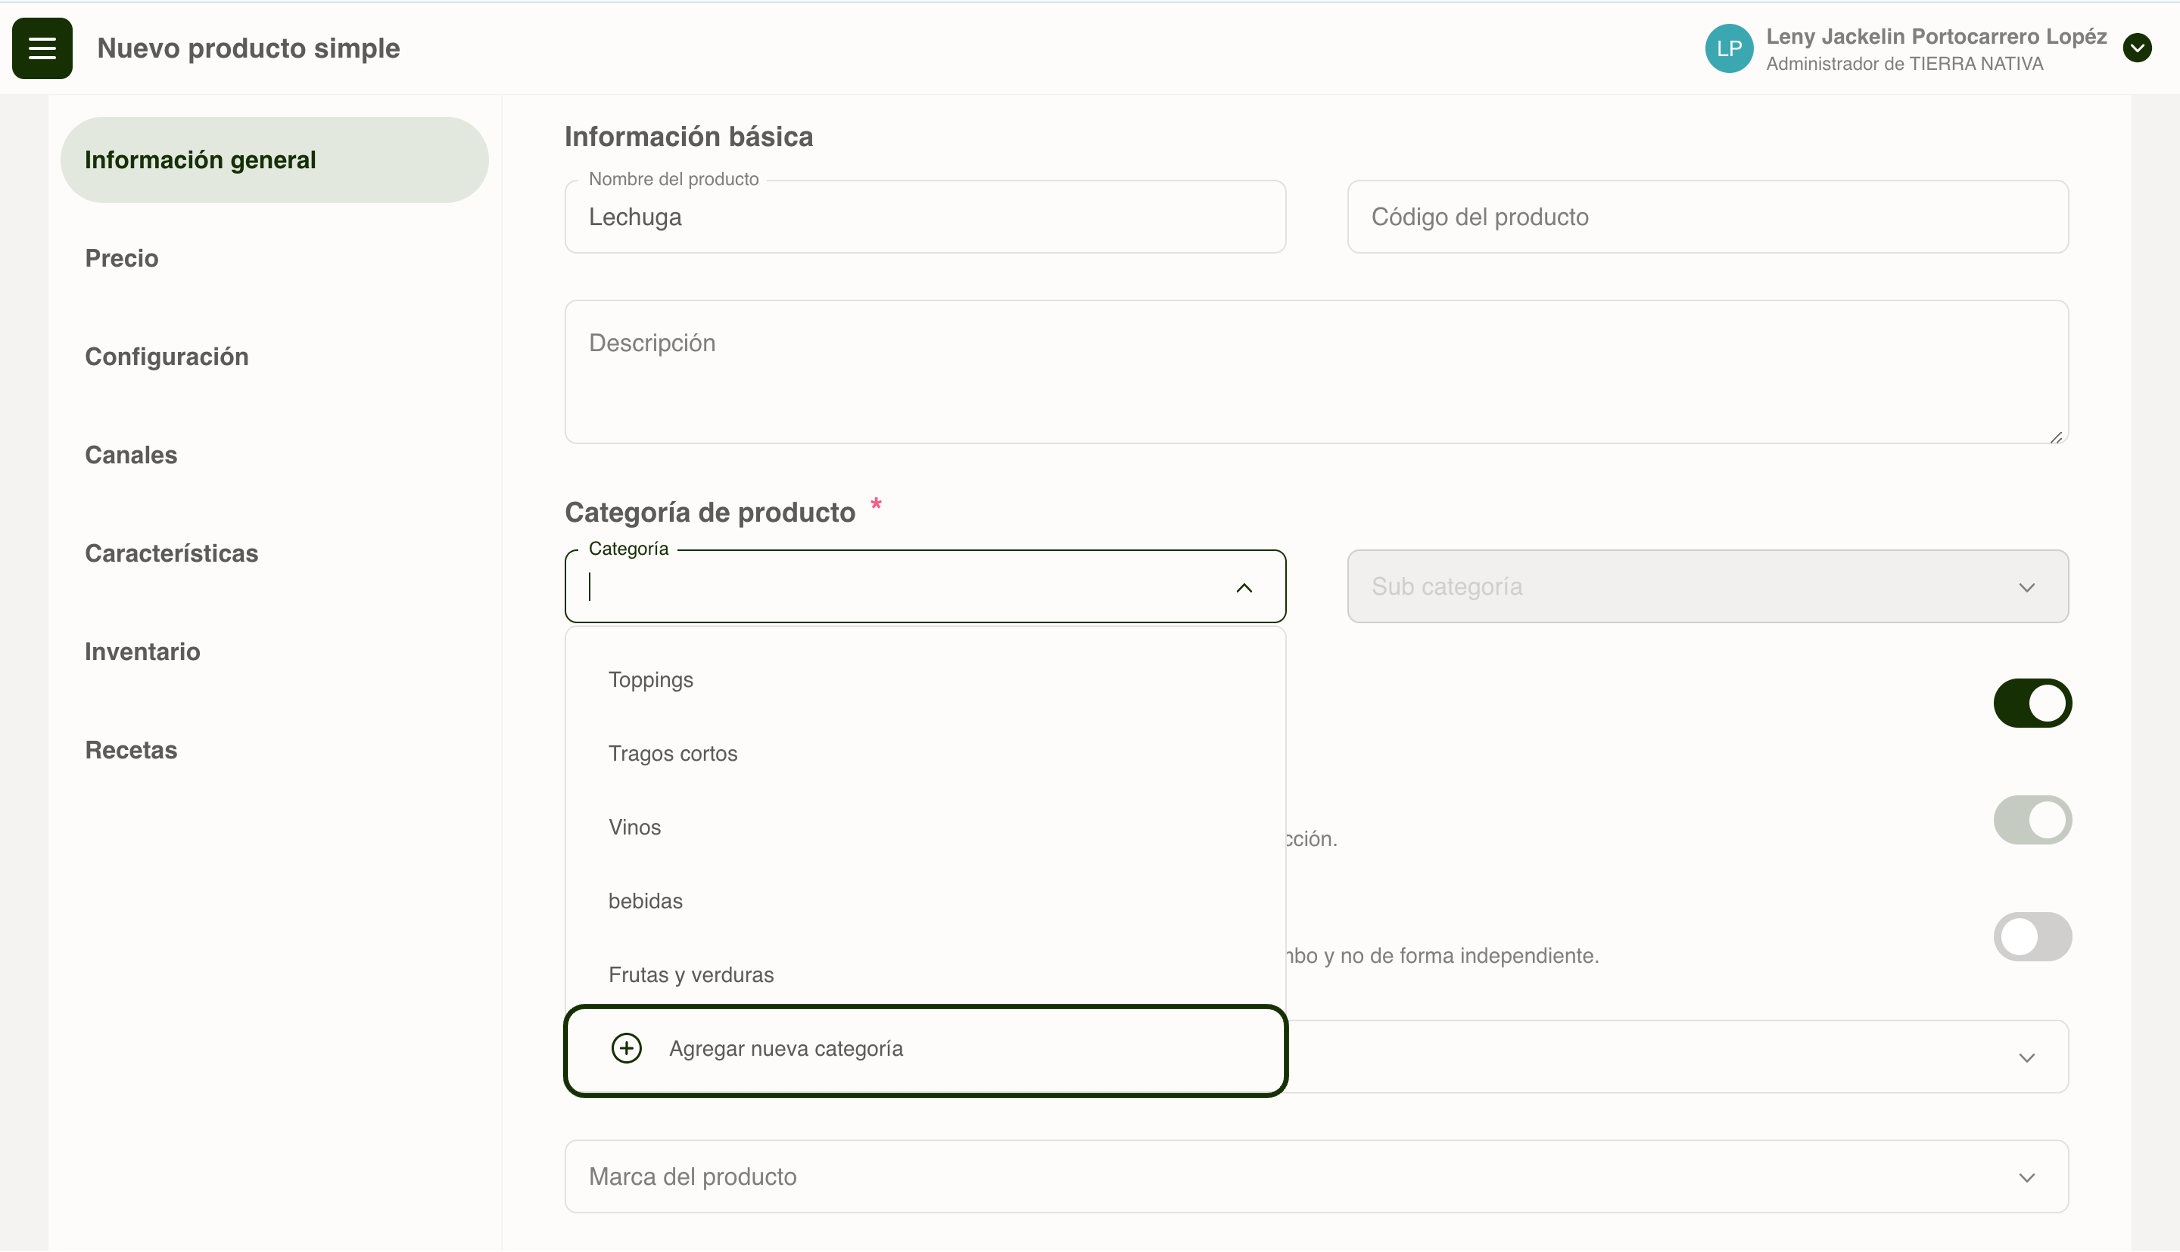The image size is (2180, 1252).
Task: Open the hamburger navigation menu
Action: [x=42, y=48]
